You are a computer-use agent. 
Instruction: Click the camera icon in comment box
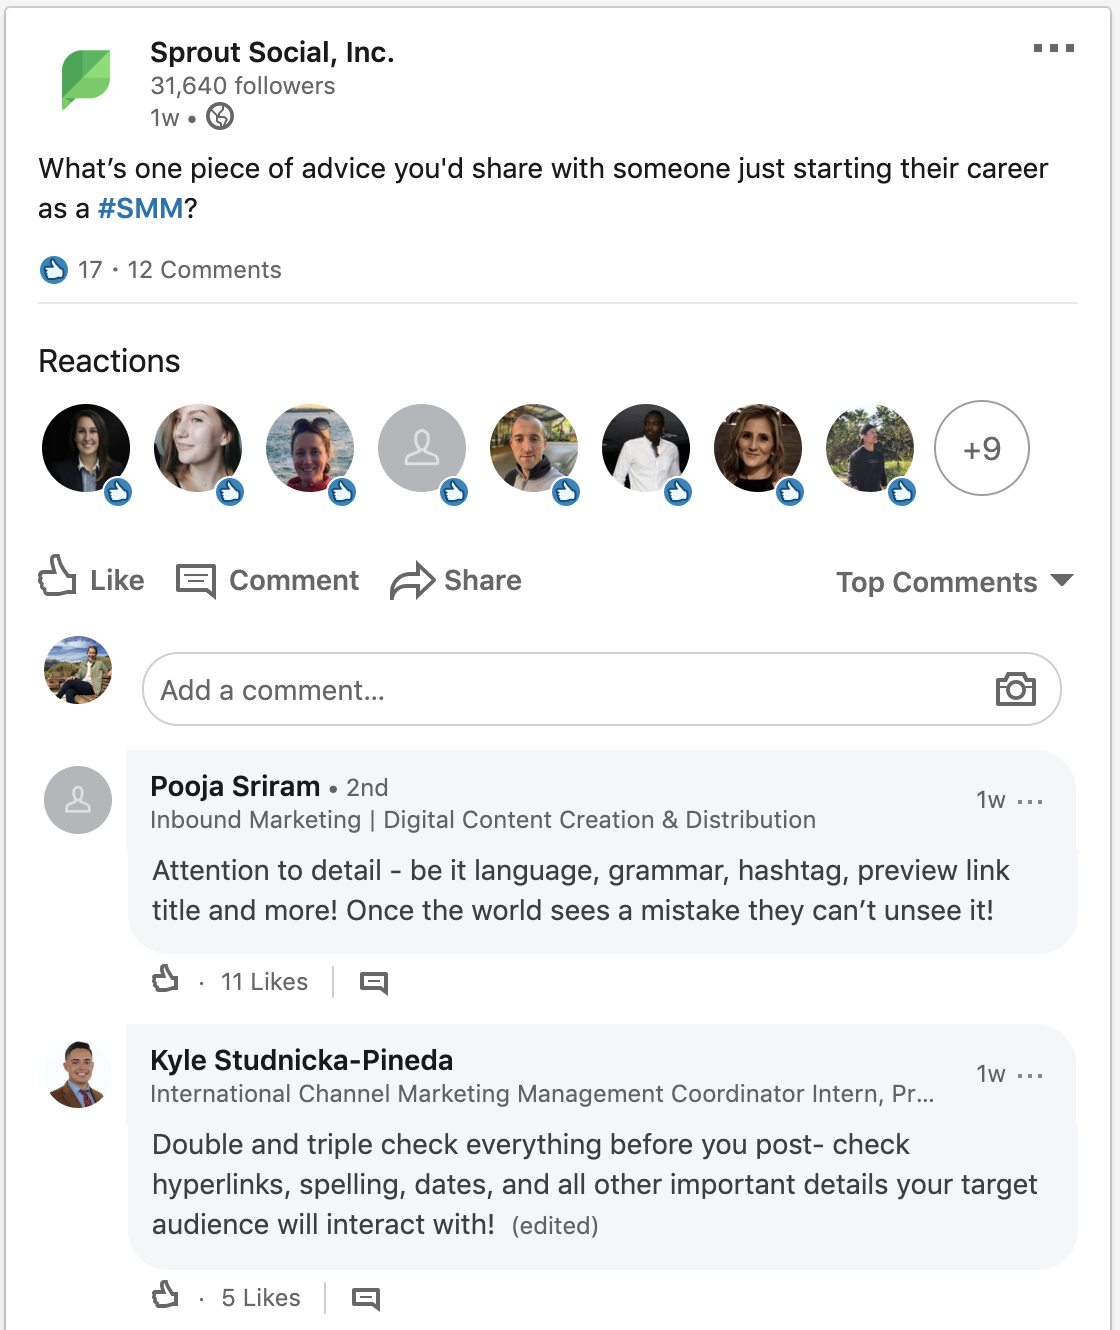tap(1015, 689)
